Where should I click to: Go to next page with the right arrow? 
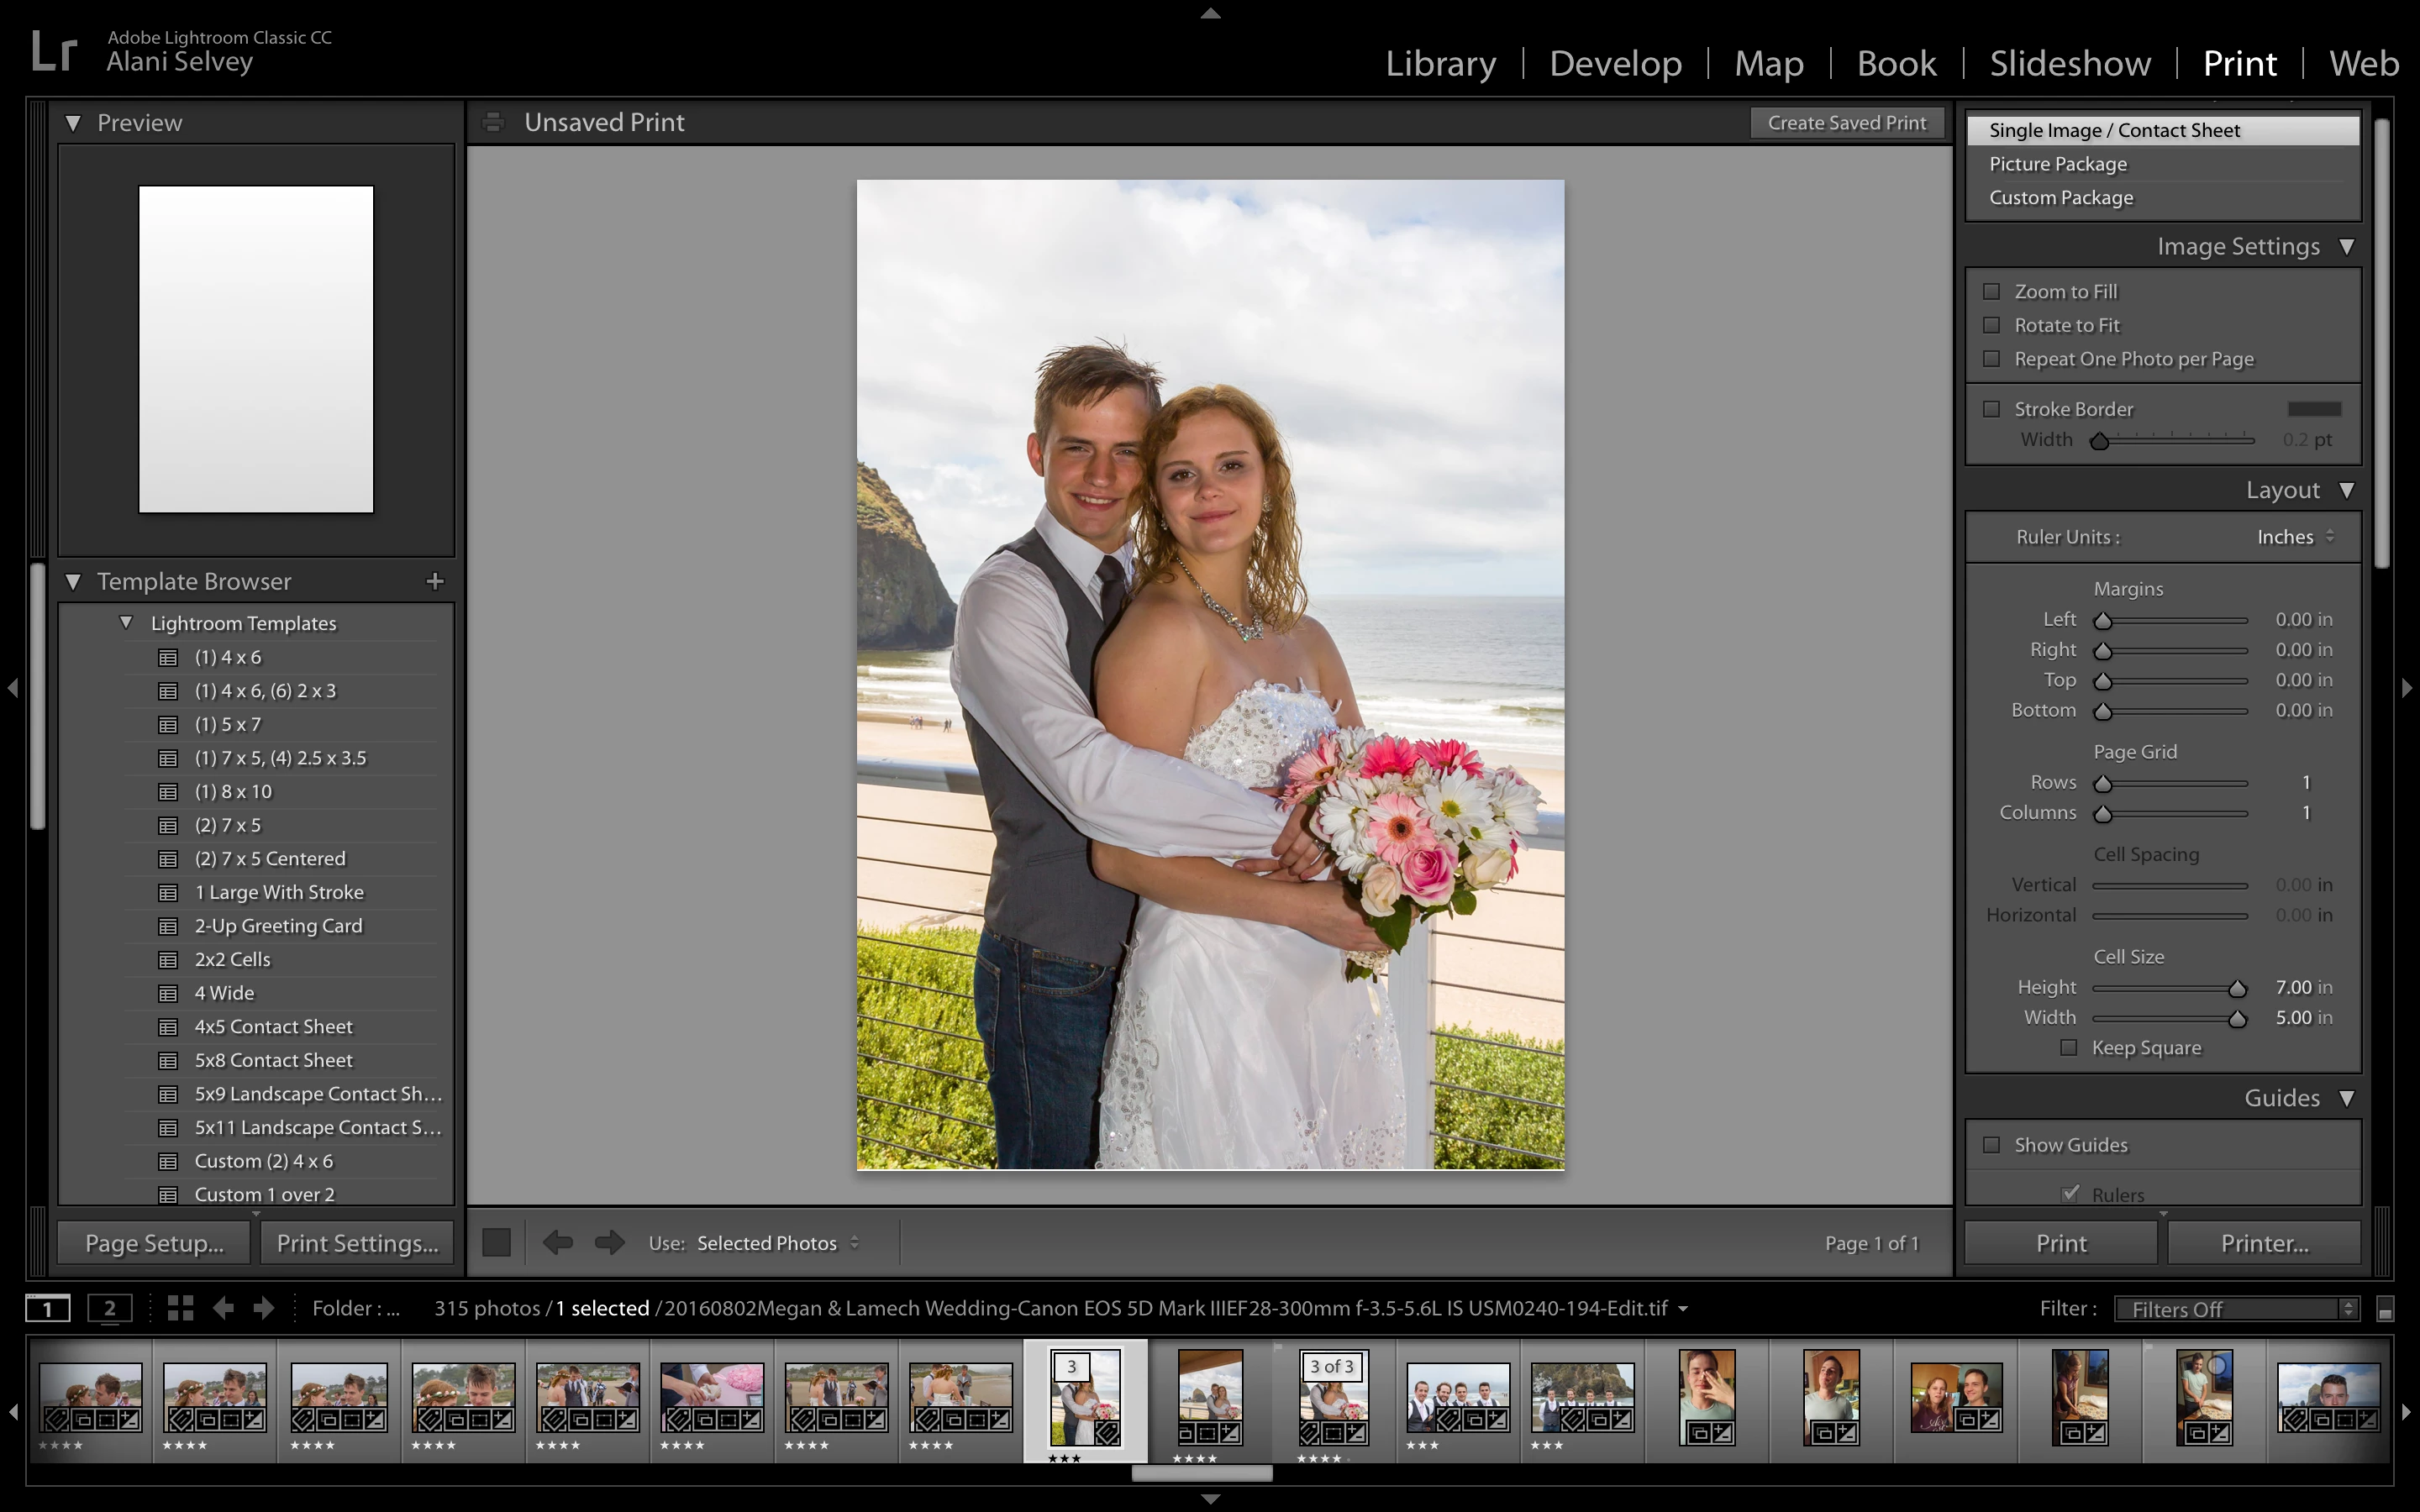[x=609, y=1242]
